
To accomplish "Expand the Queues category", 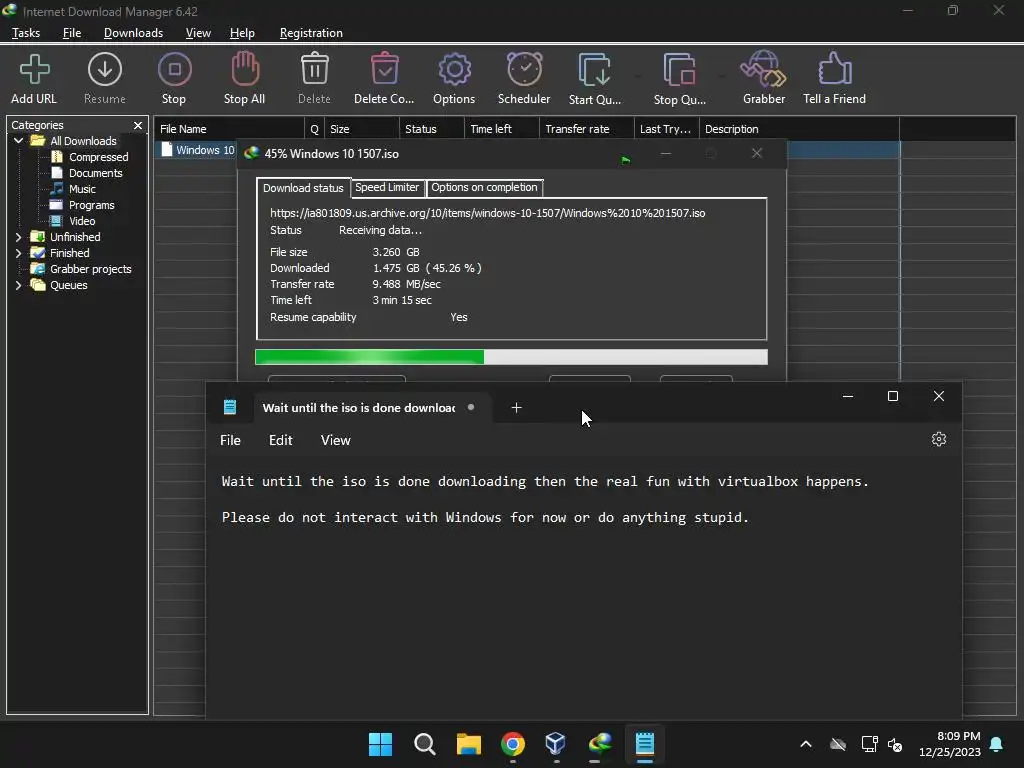I will click(x=18, y=285).
